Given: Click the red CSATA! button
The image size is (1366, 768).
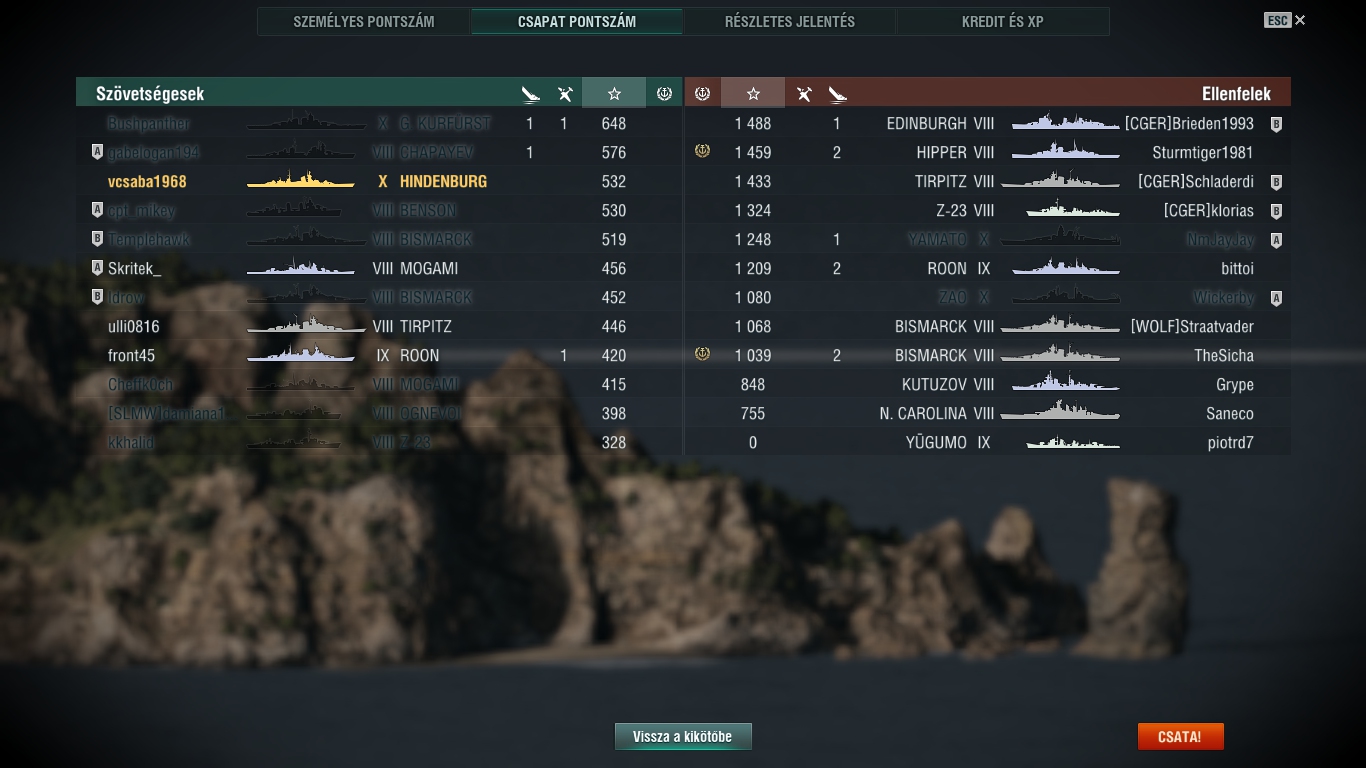Looking at the screenshot, I should coord(1180,737).
